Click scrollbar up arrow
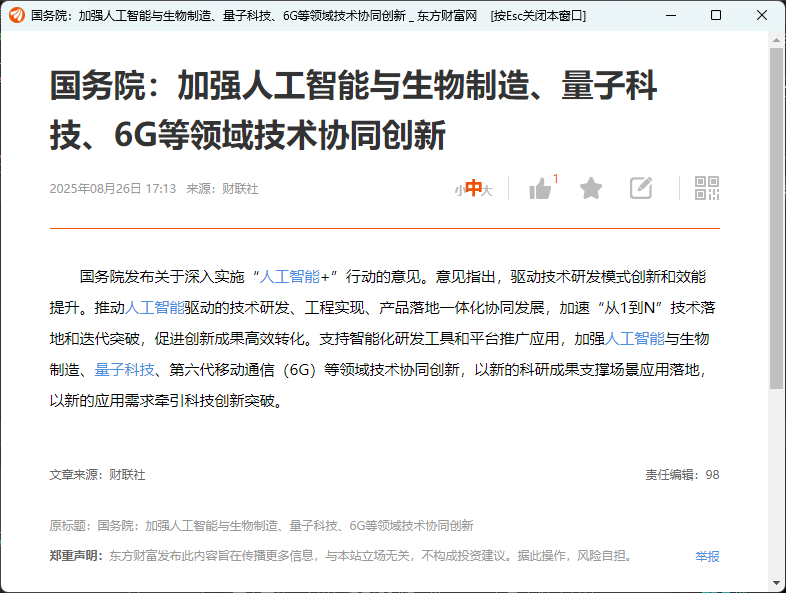Screen dimensions: 786x593 point(776,40)
